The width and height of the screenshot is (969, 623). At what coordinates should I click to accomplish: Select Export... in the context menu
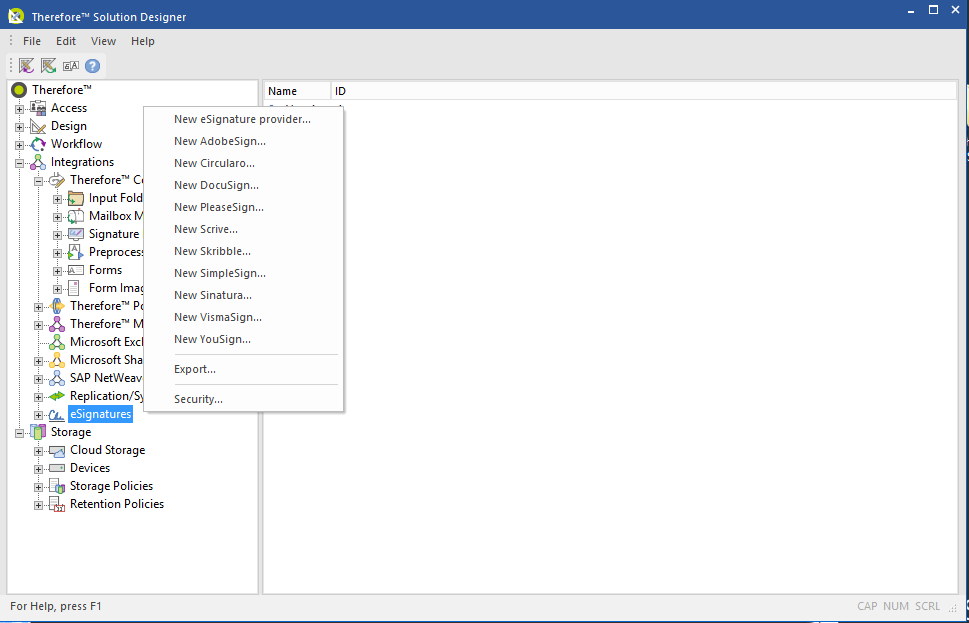click(x=242, y=370)
